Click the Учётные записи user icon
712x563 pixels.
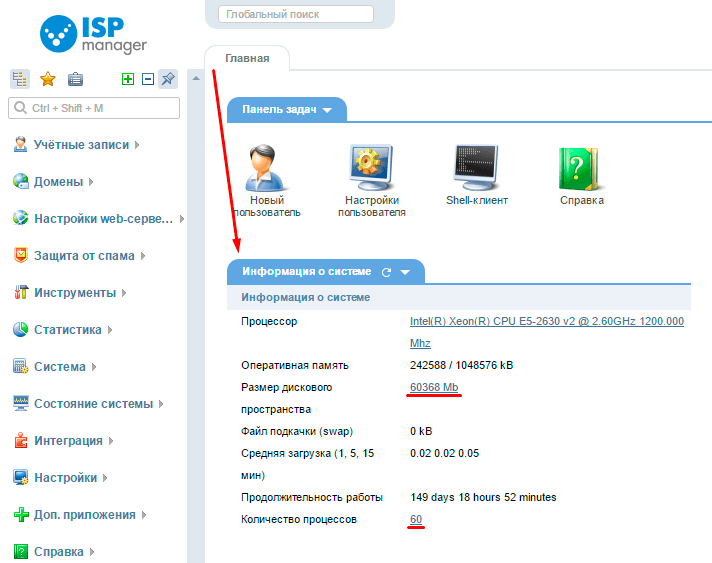20,144
